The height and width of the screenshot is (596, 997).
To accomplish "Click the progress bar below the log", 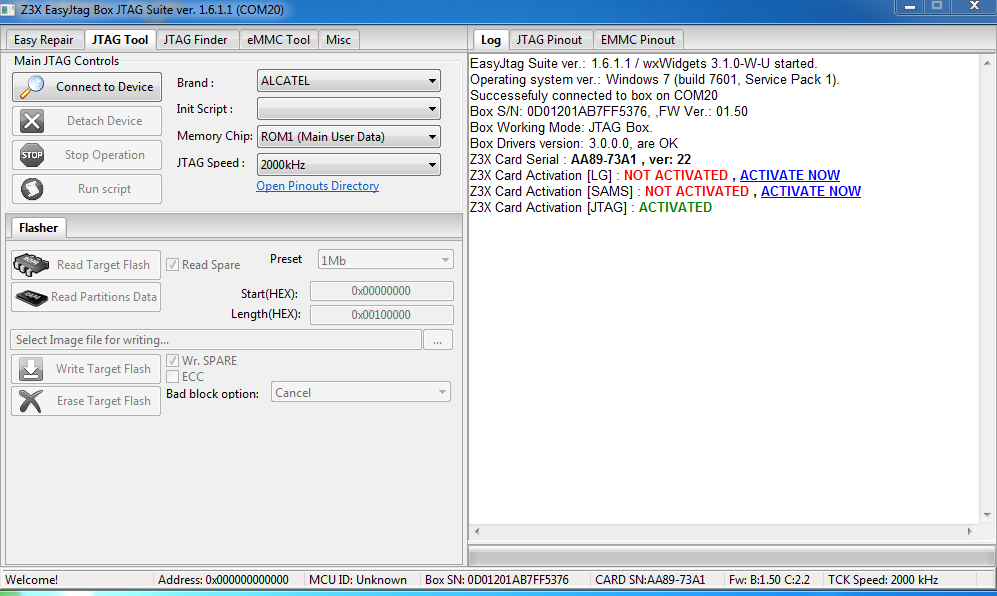I will click(732, 557).
